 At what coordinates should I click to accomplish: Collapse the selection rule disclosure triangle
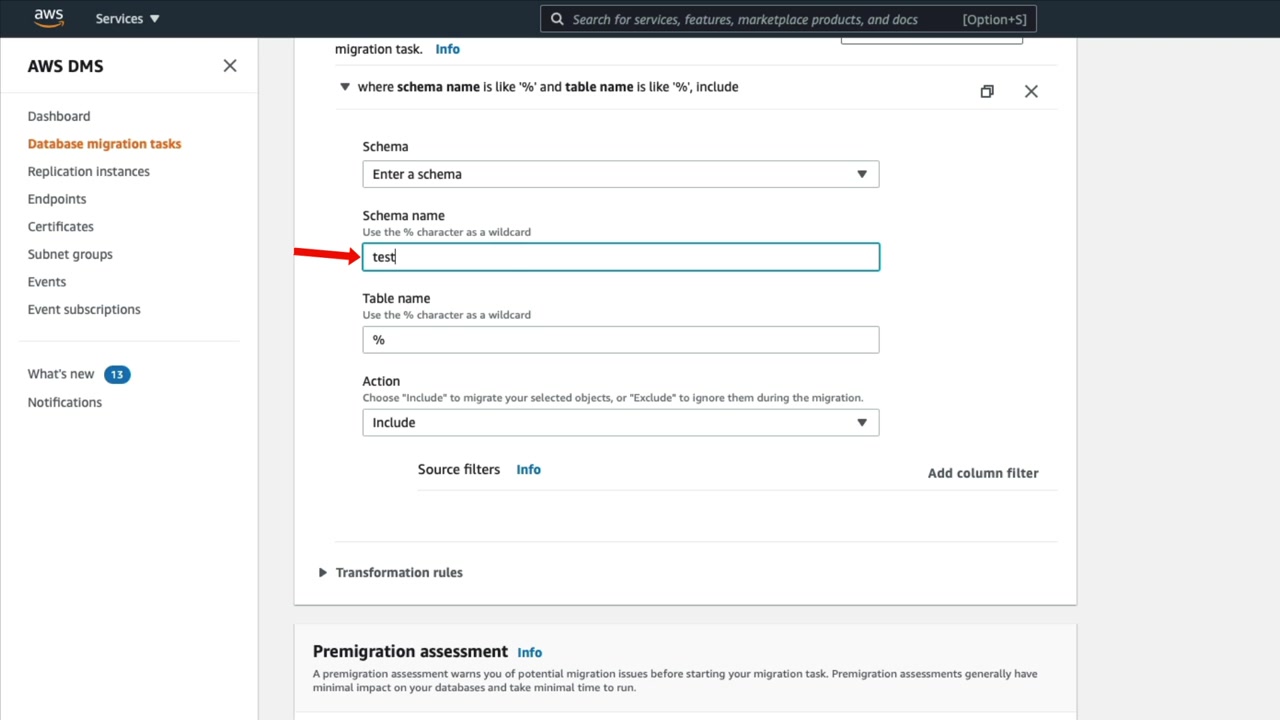(345, 87)
